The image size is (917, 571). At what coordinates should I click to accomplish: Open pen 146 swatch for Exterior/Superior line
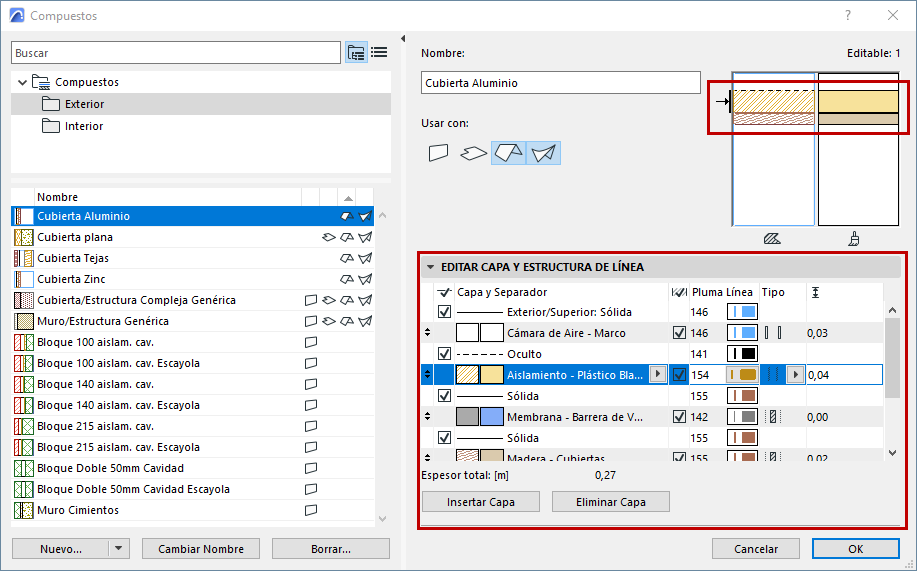click(x=742, y=312)
